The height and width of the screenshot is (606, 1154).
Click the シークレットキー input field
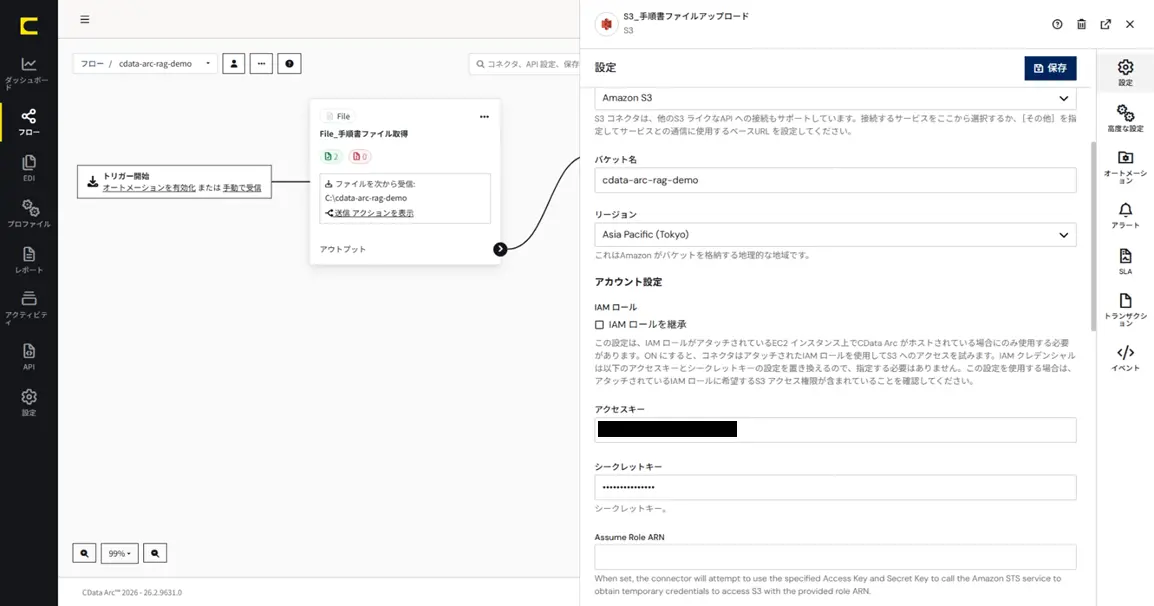pyautogui.click(x=835, y=487)
